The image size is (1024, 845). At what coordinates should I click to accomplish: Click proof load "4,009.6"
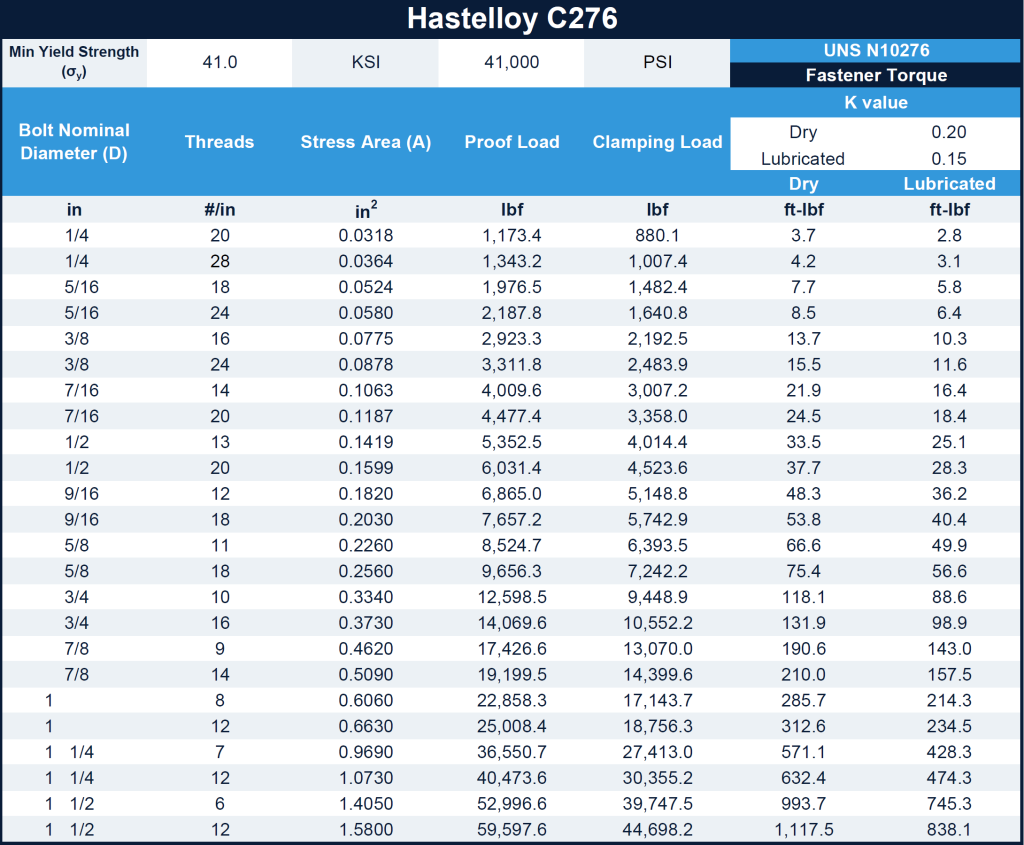click(x=512, y=391)
